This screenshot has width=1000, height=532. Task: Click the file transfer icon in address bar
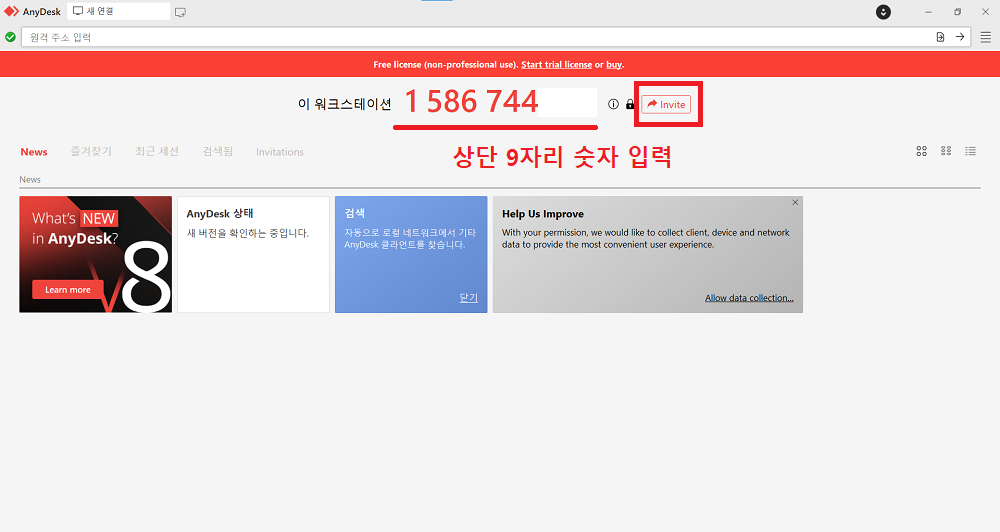(940, 37)
